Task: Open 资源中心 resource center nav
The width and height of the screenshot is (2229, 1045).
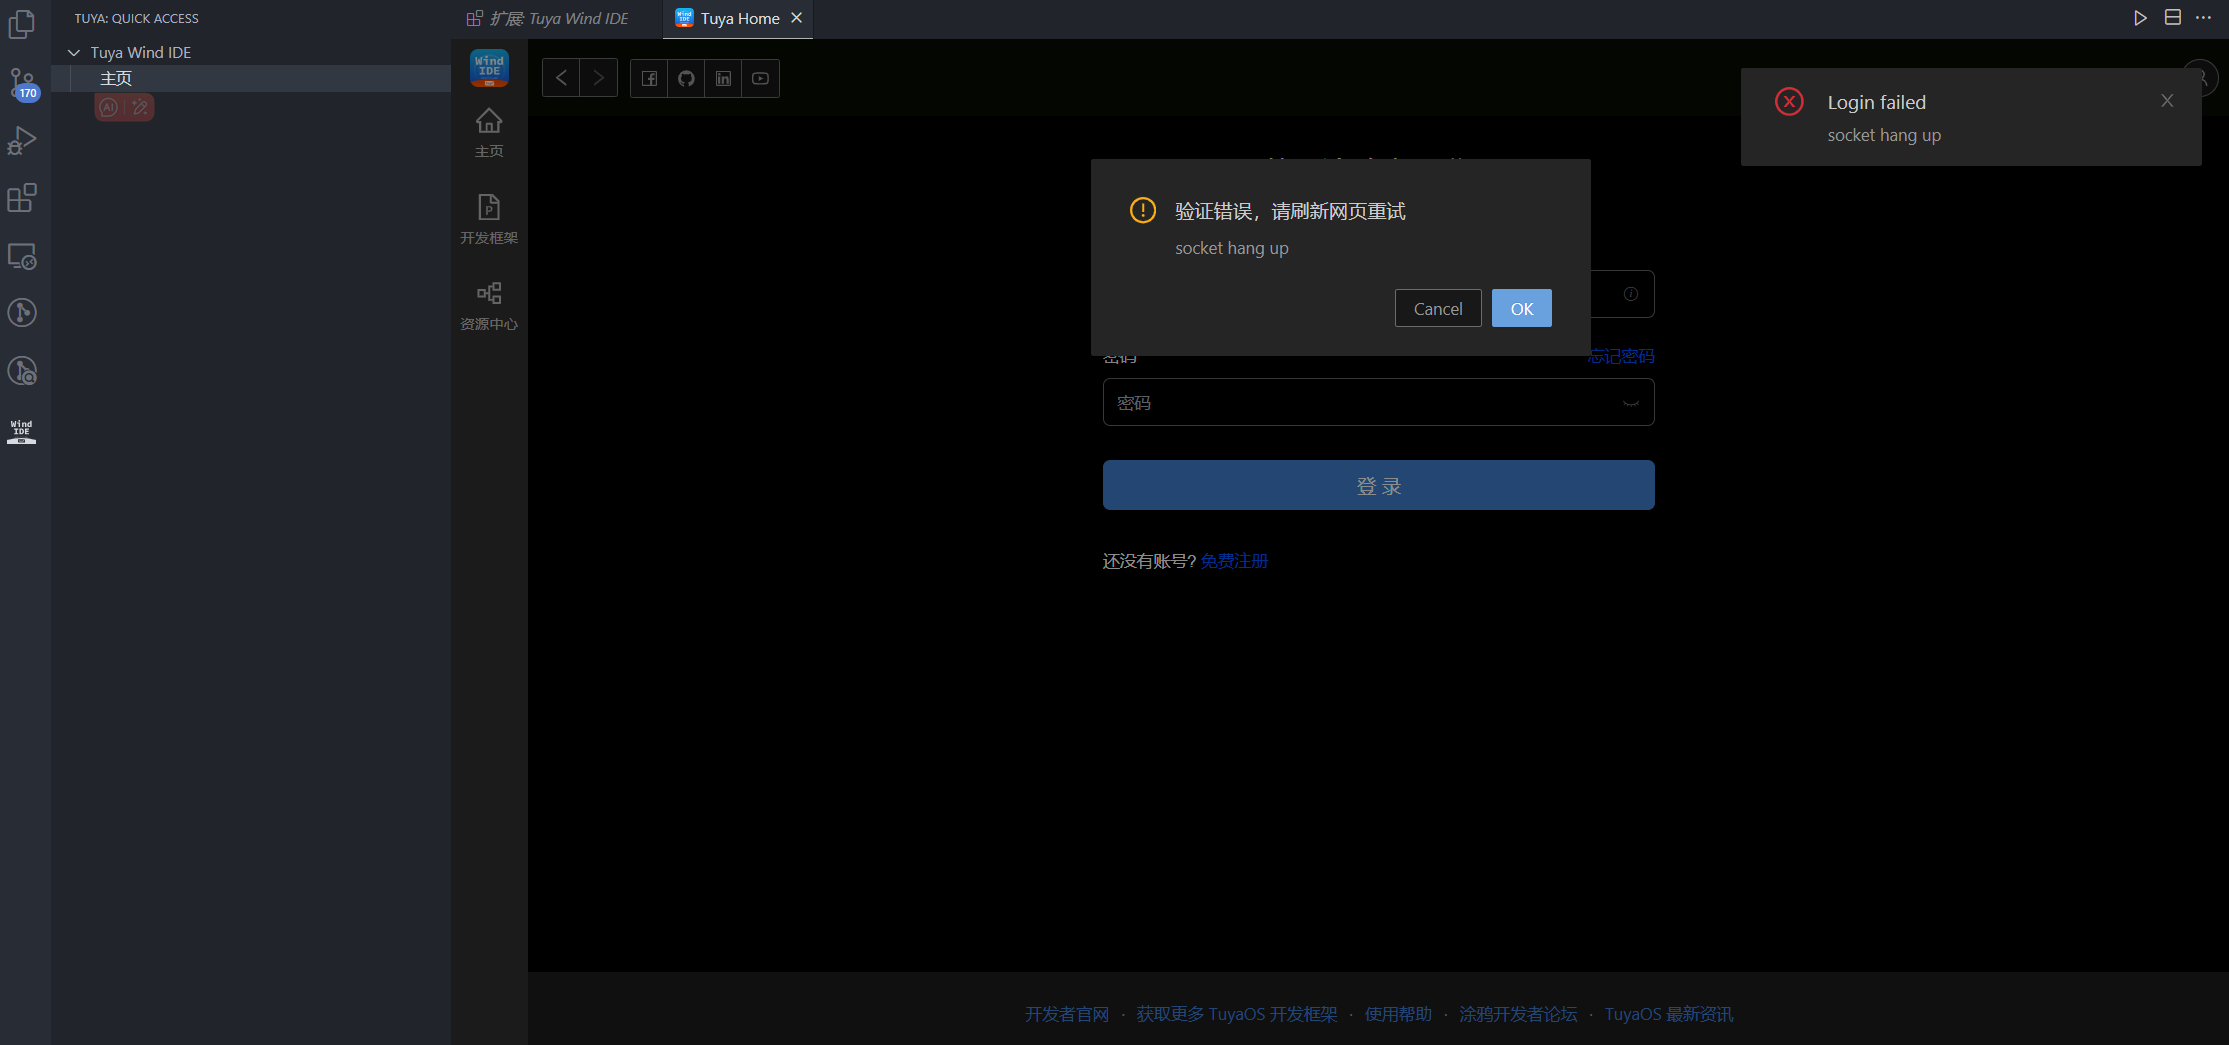Action: pyautogui.click(x=489, y=306)
